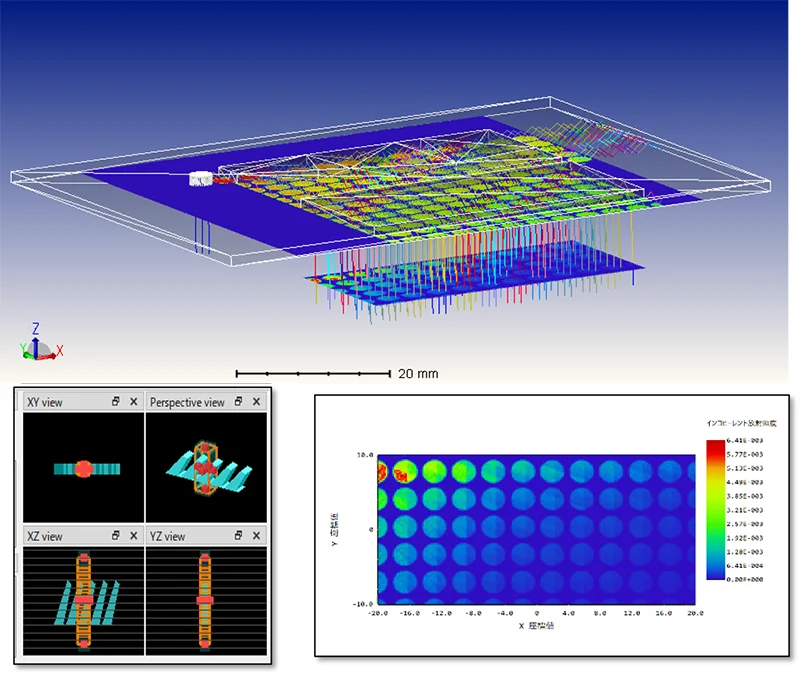Click the float icon on XZ view
The image size is (800, 675).
pyautogui.click(x=116, y=536)
